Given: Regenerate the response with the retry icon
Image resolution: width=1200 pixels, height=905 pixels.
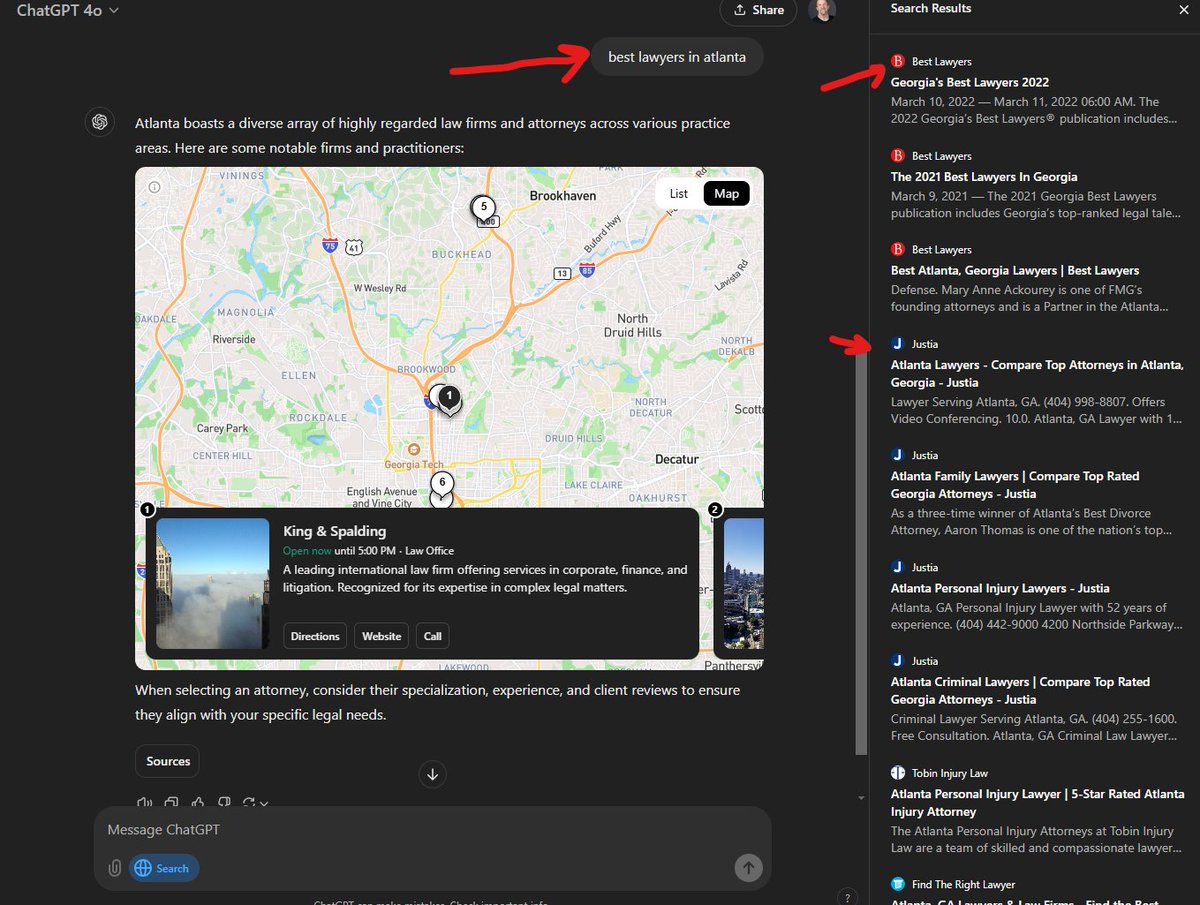Looking at the screenshot, I should [250, 802].
